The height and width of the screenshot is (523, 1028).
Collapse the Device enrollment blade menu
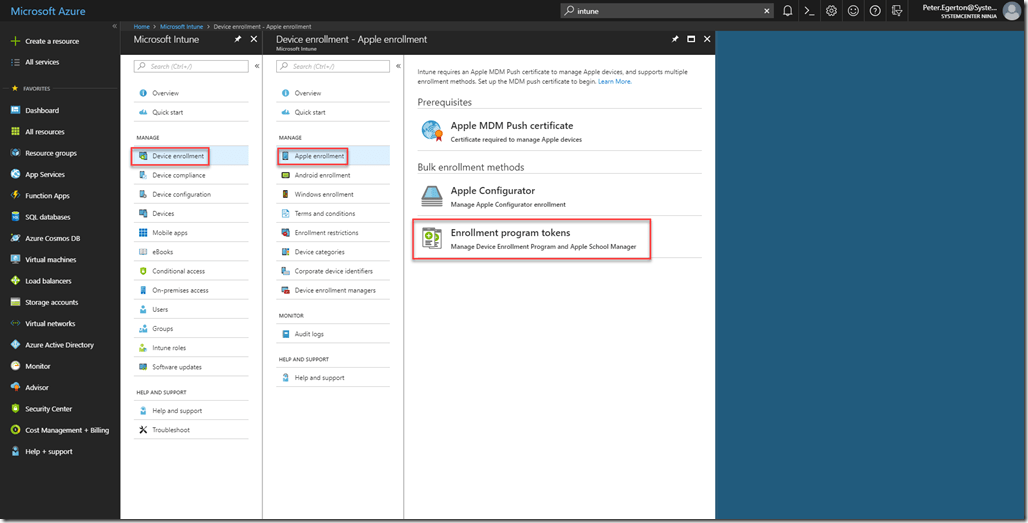pyautogui.click(x=399, y=66)
